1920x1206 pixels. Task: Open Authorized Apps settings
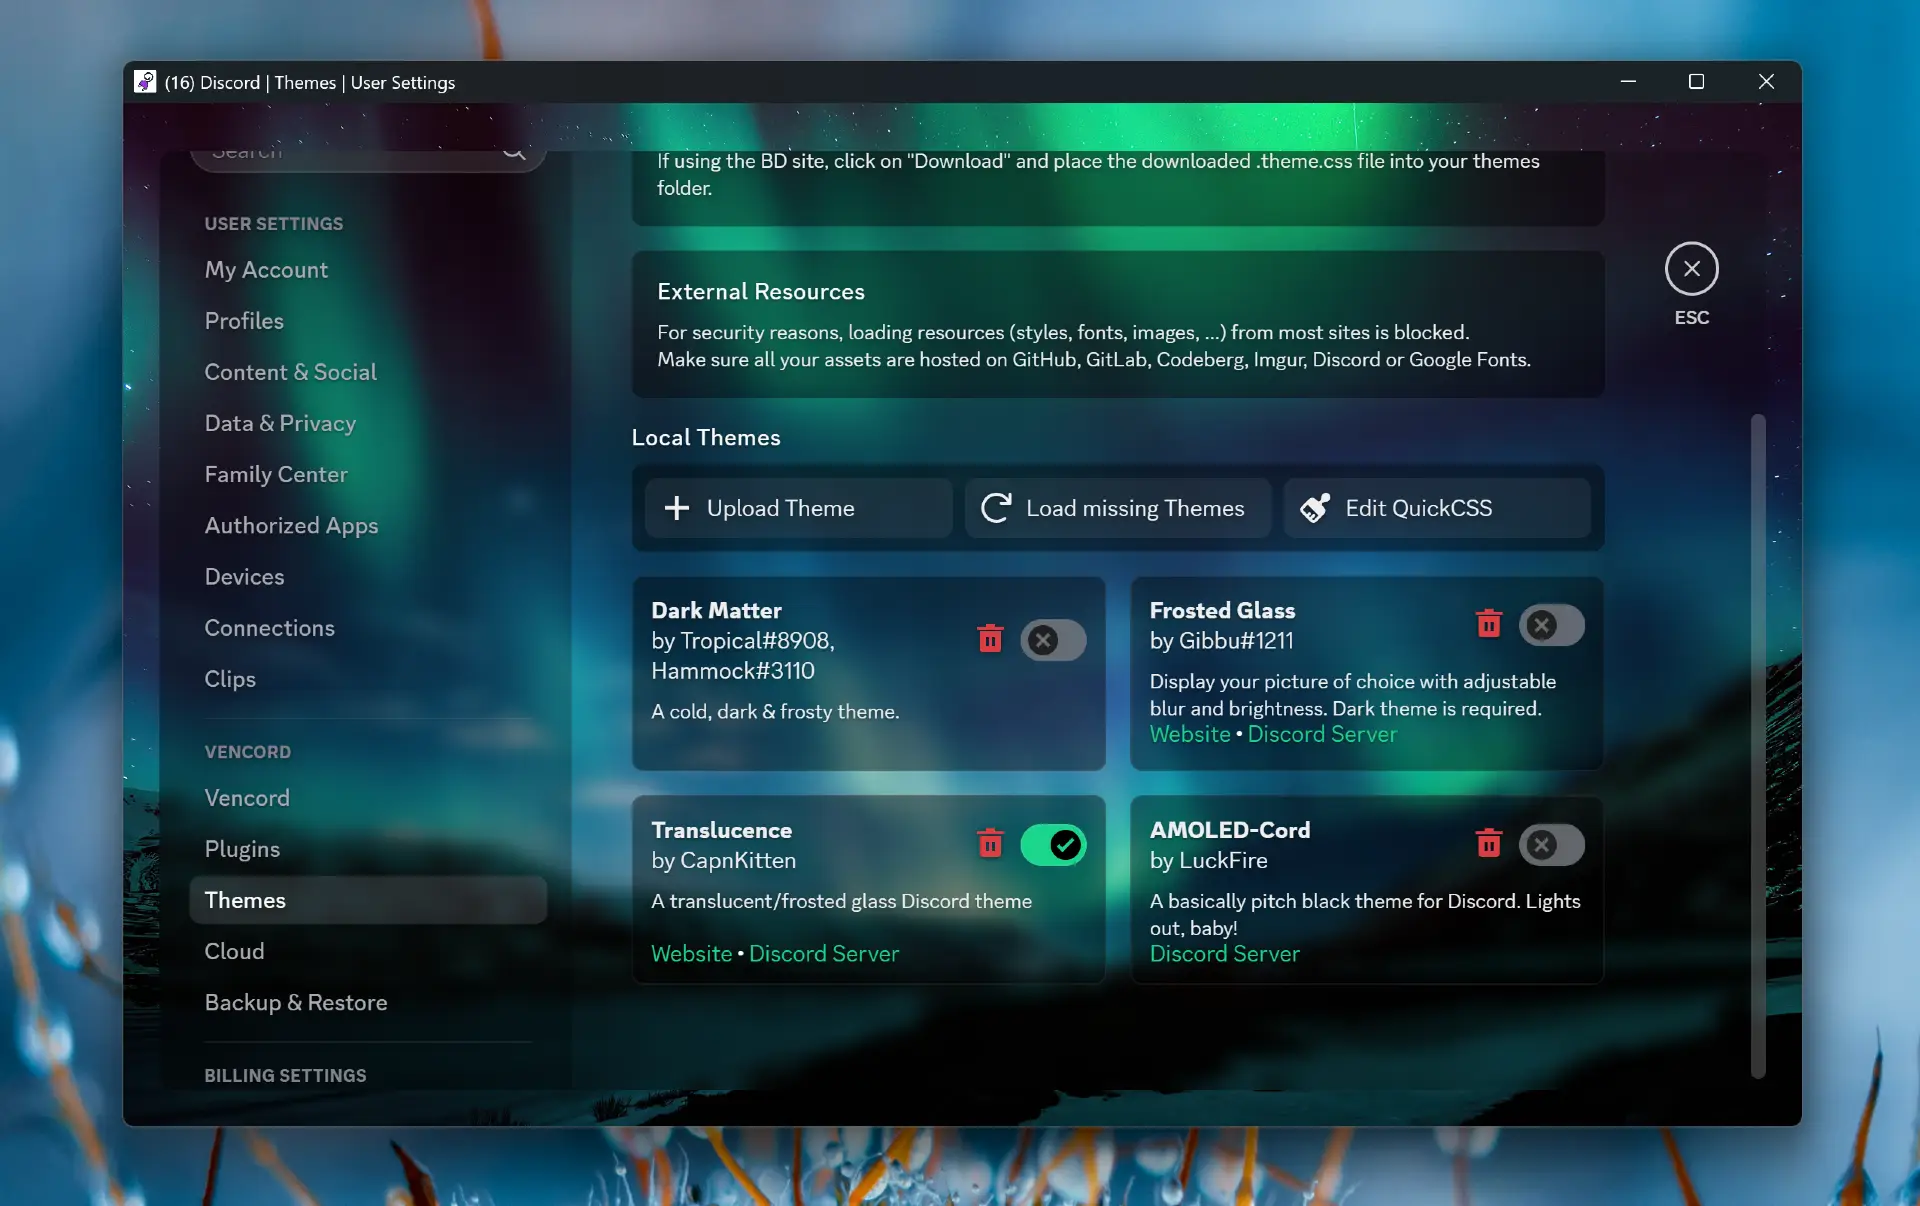[x=367, y=525]
